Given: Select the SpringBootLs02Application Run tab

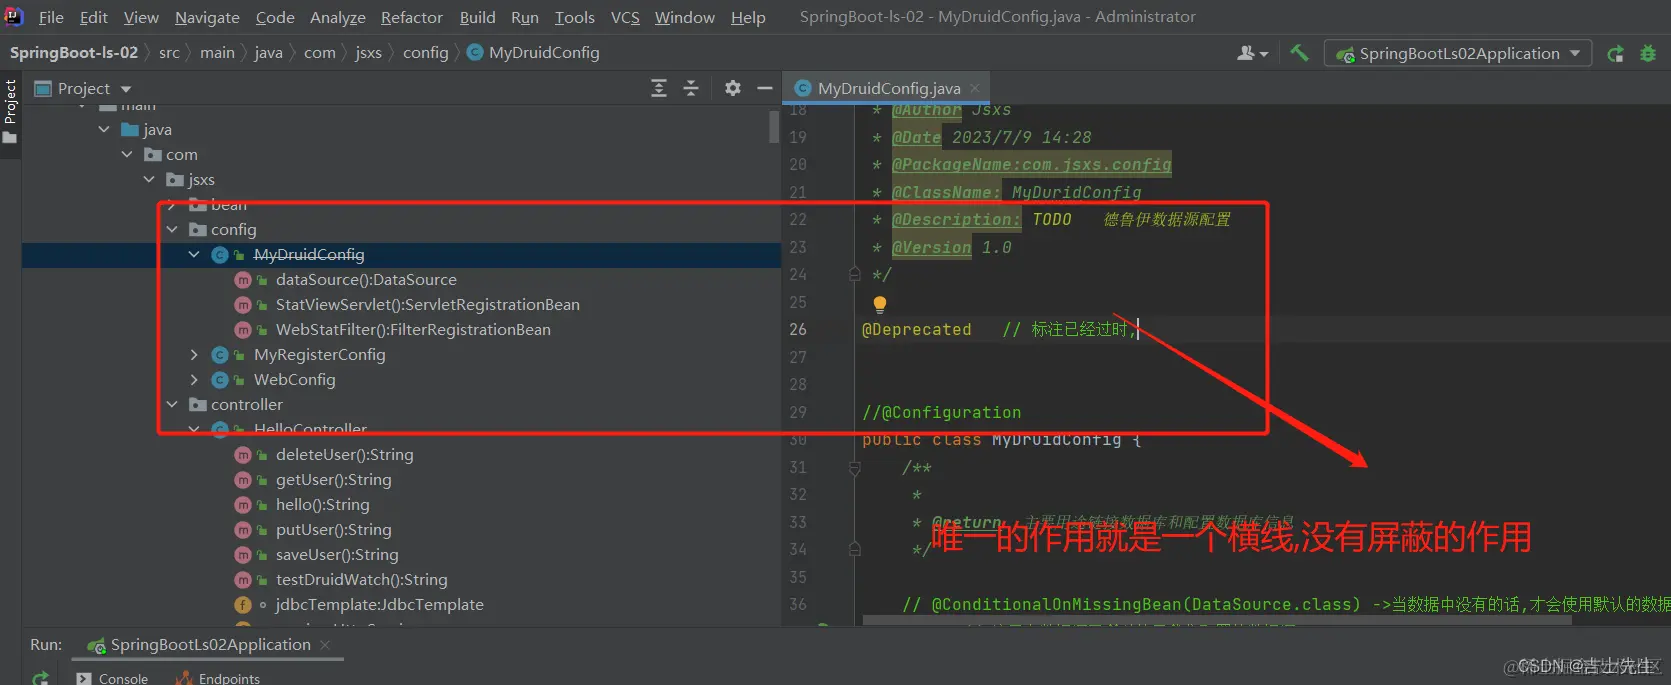Looking at the screenshot, I should [x=210, y=645].
